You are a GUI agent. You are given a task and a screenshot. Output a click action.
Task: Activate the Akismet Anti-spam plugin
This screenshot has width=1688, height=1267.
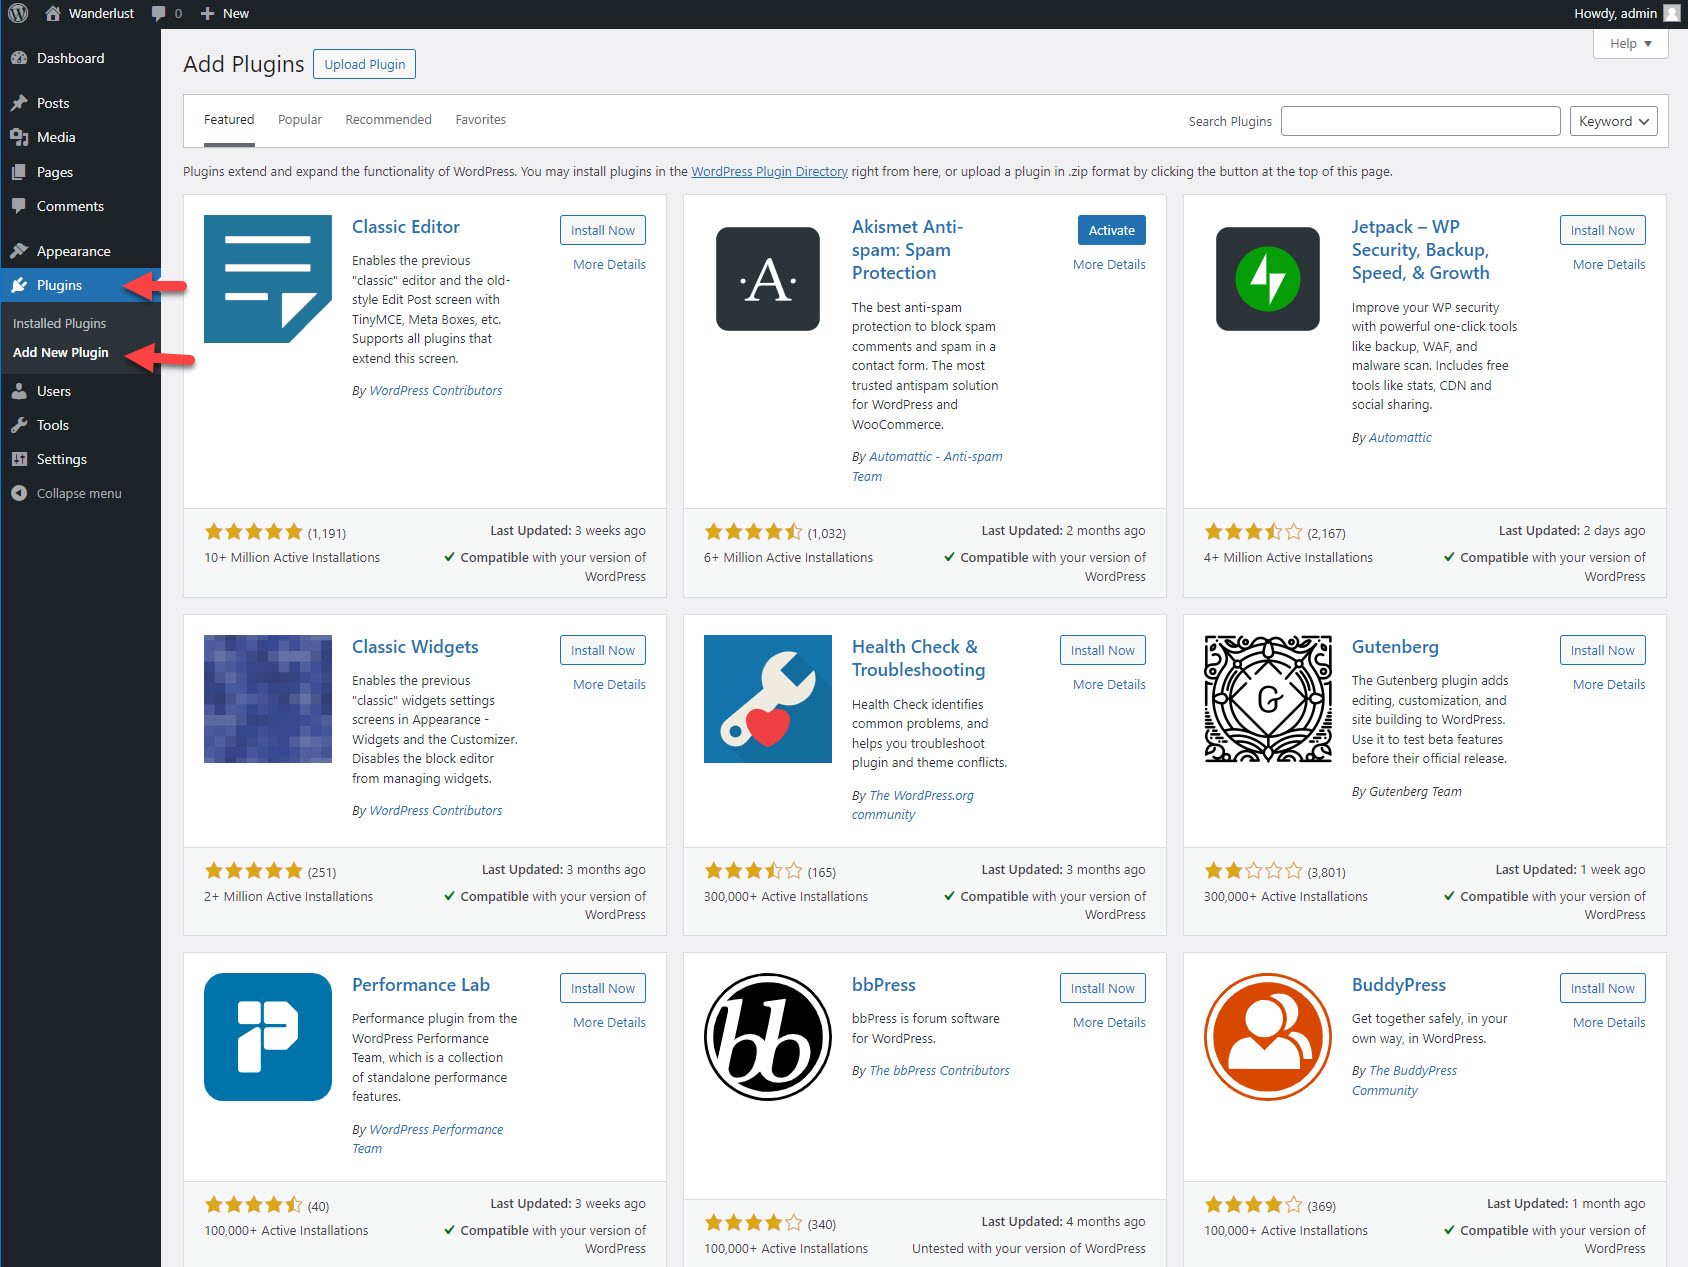pos(1111,230)
